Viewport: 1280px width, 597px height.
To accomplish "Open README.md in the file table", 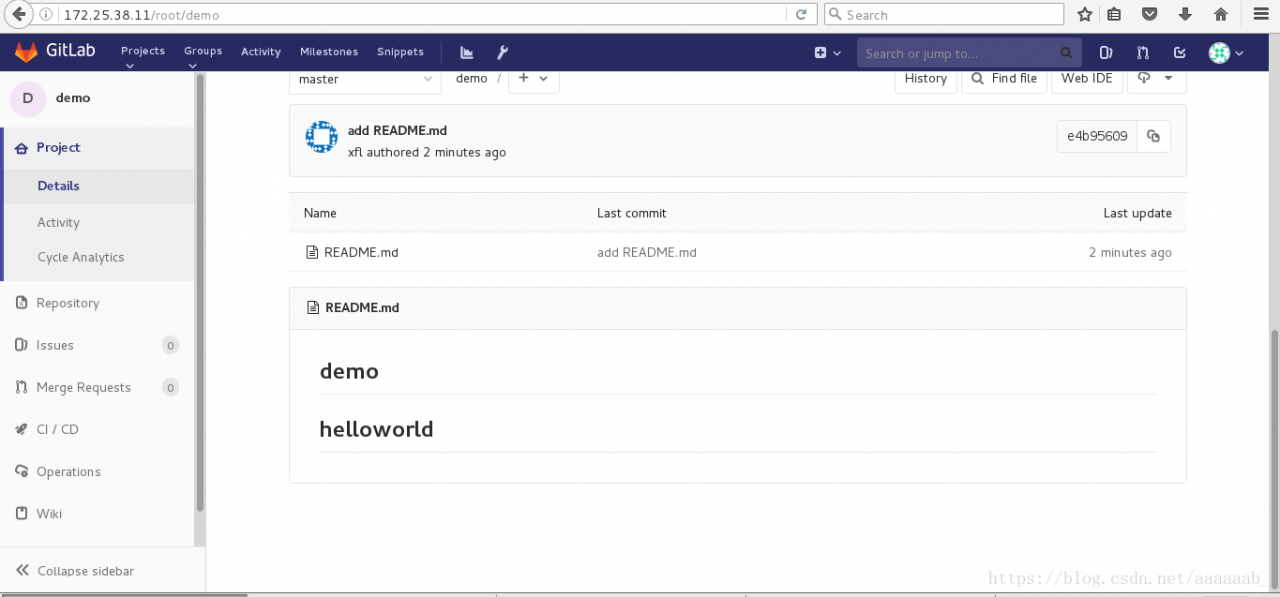I will (361, 252).
